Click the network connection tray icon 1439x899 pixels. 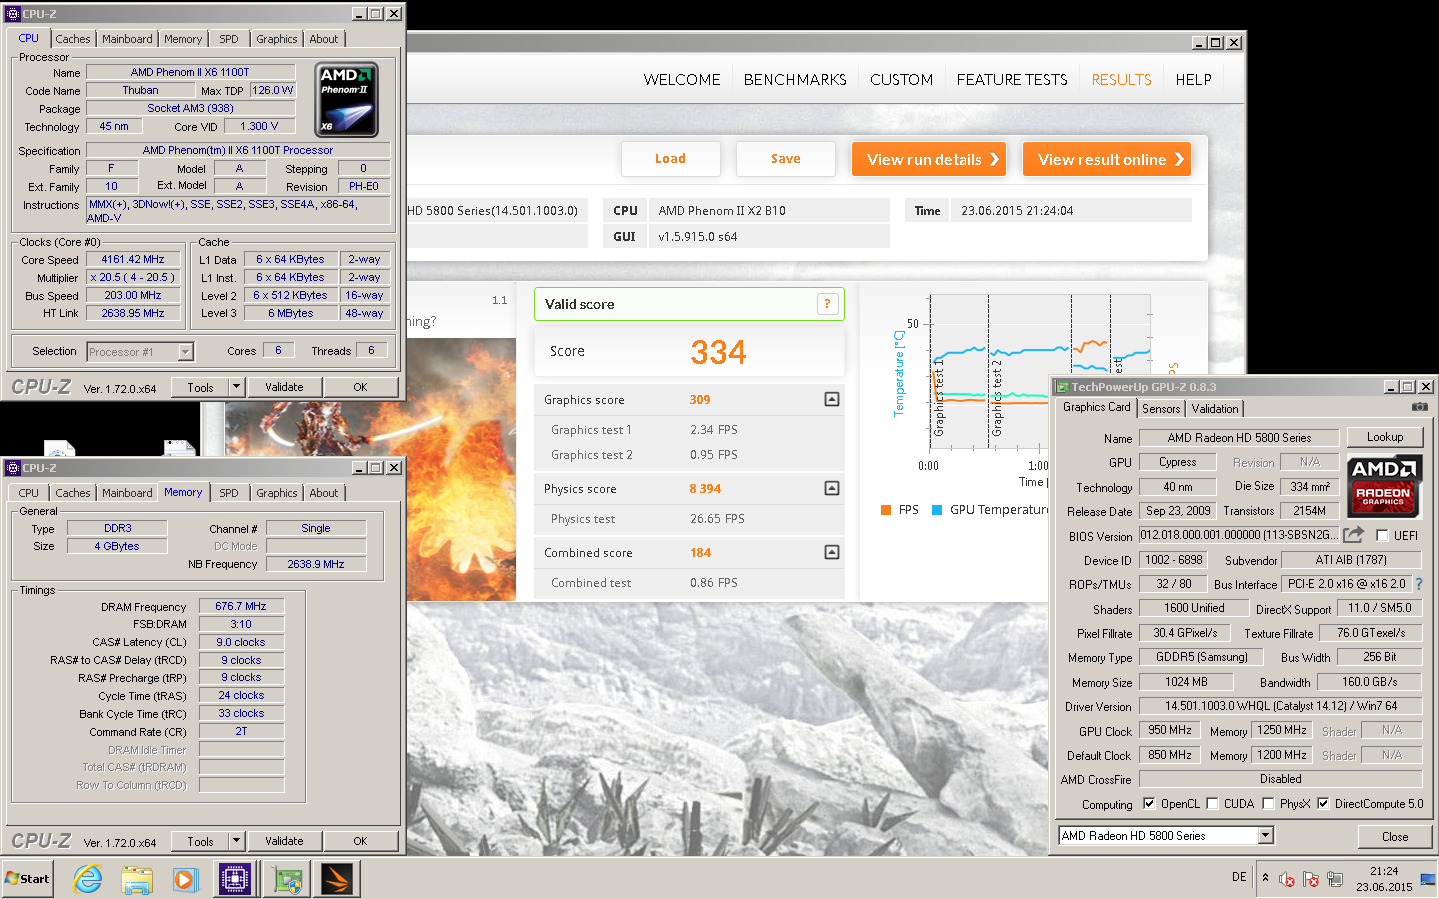1335,879
